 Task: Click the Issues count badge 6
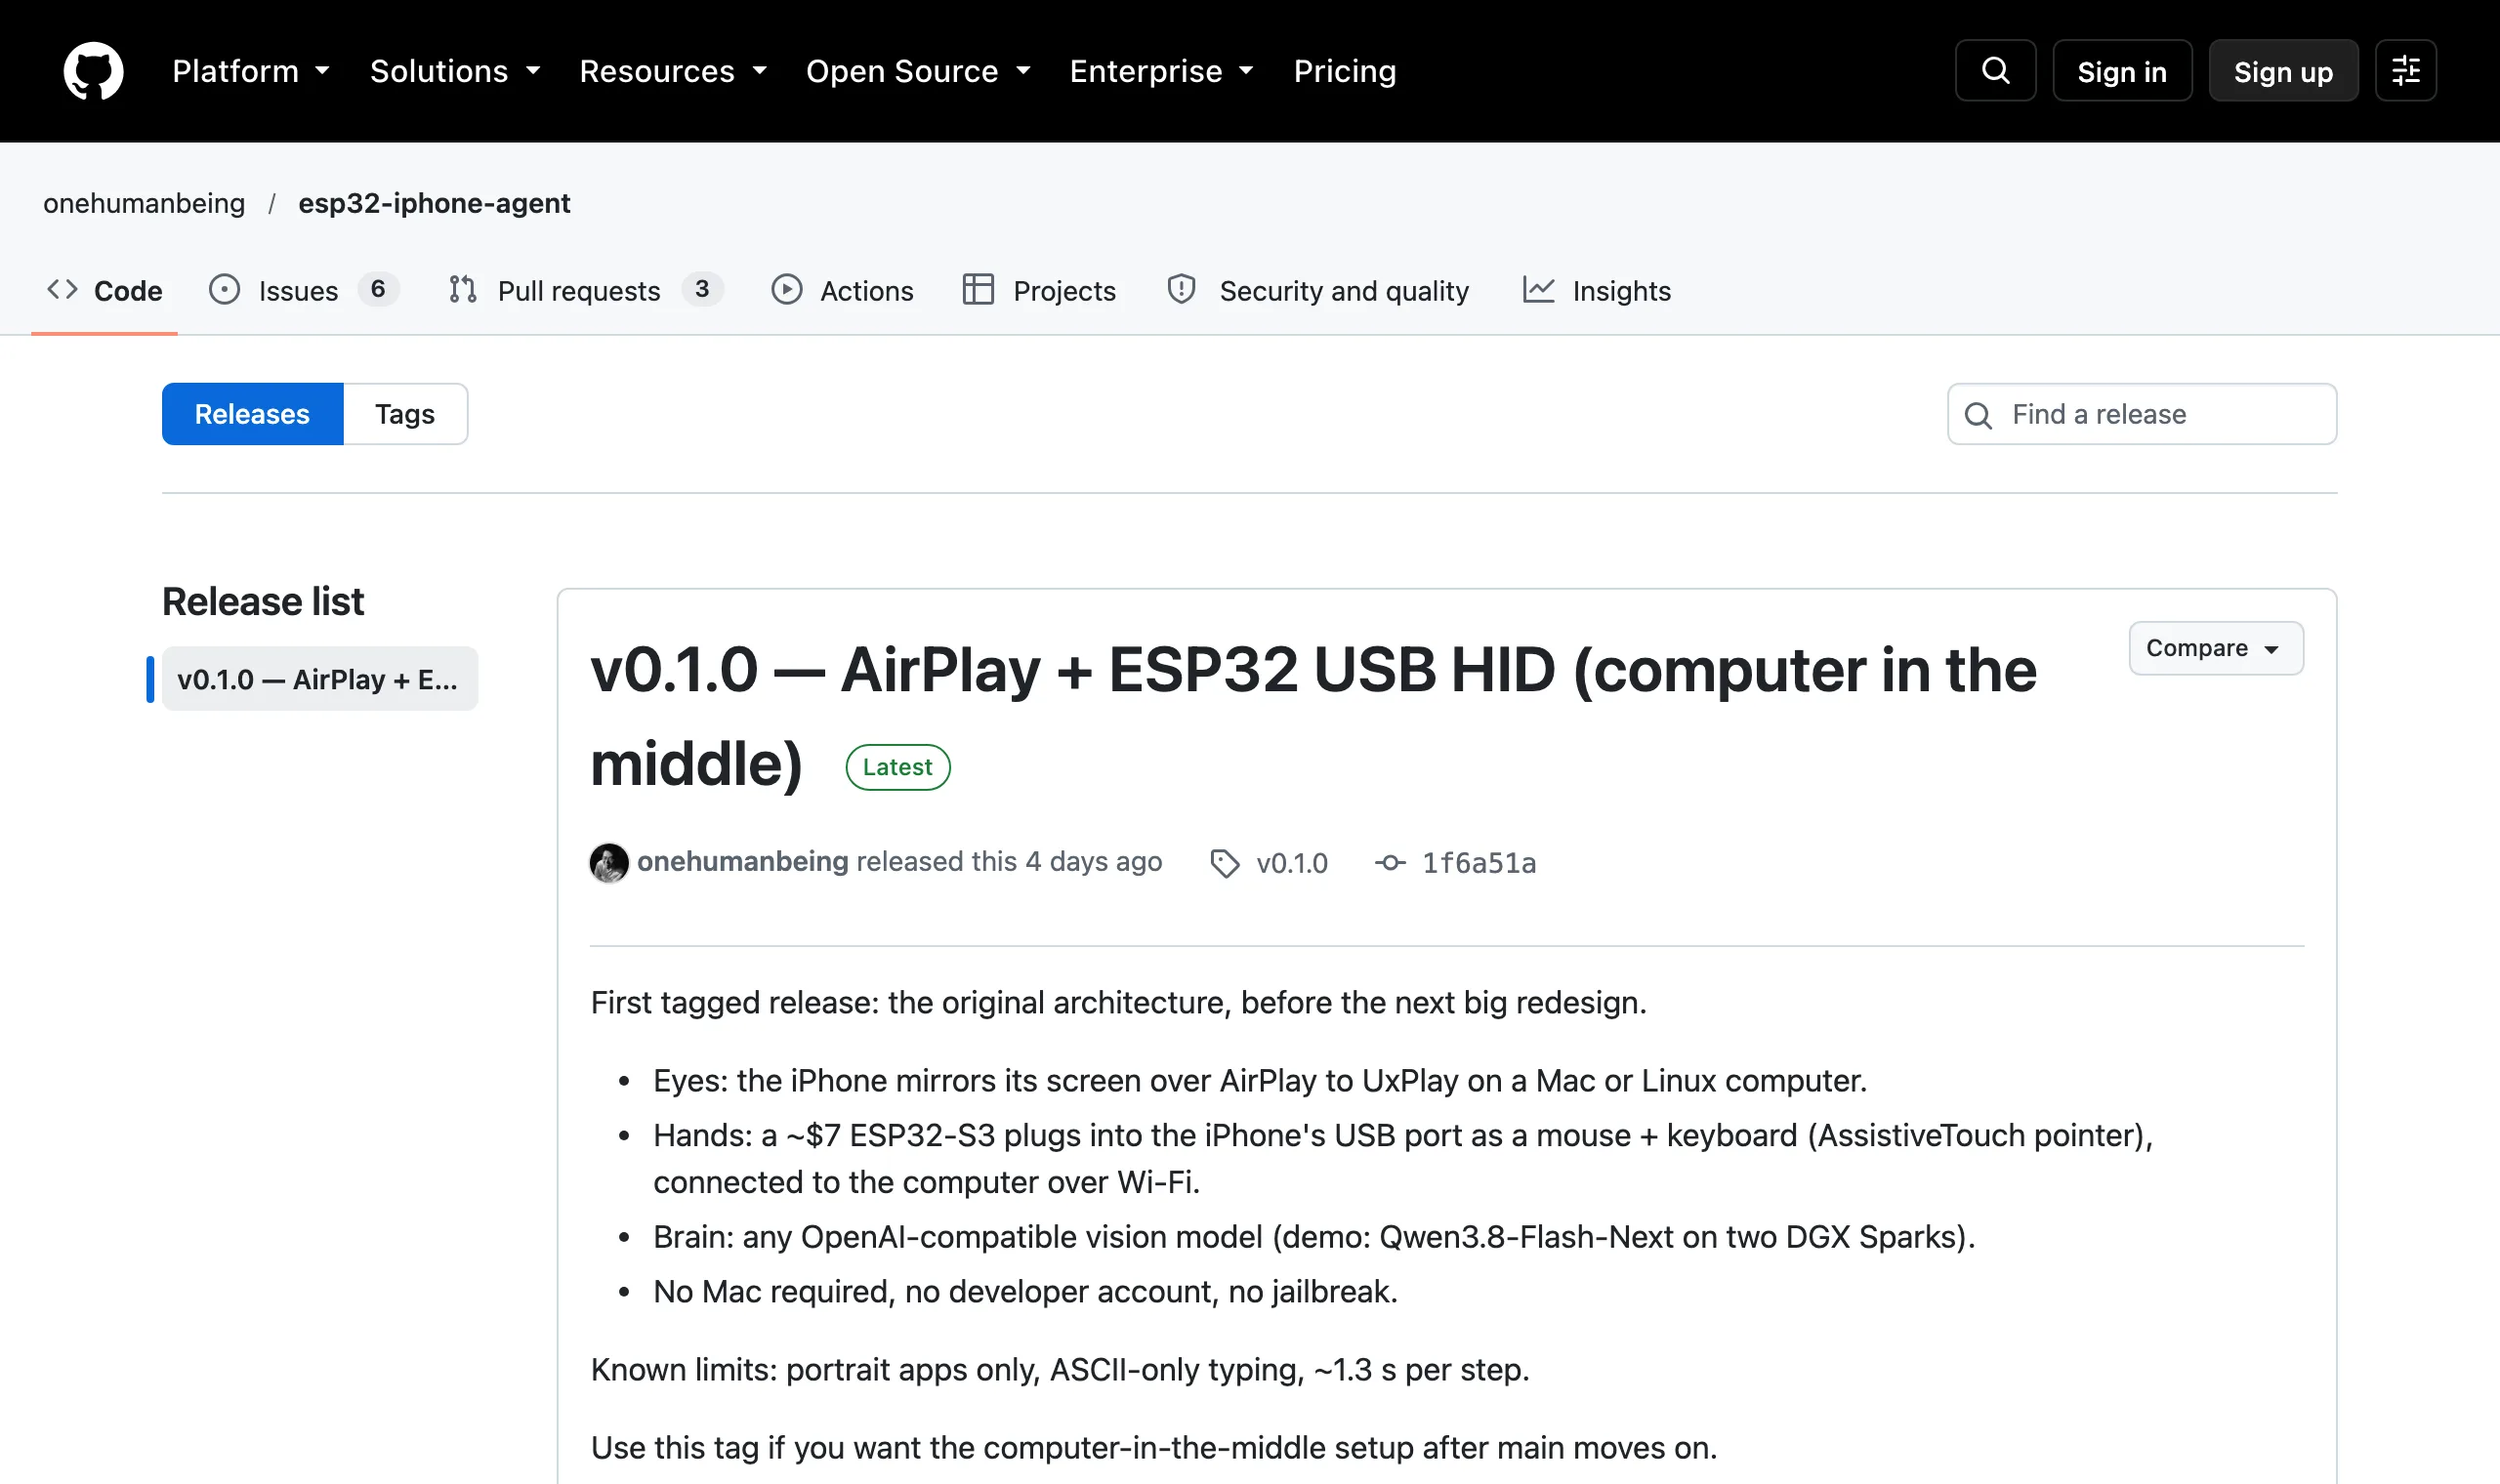tap(378, 289)
